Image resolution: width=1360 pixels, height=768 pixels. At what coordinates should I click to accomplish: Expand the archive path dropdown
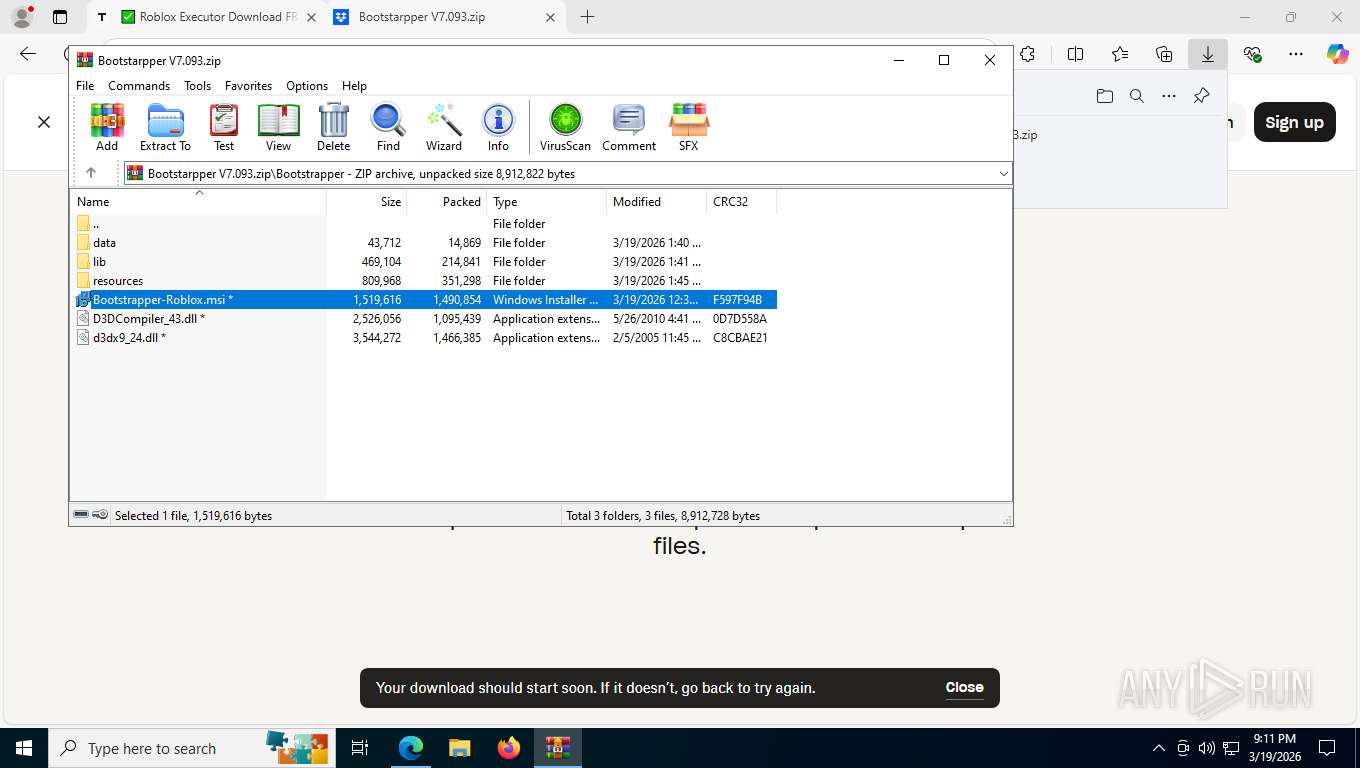pyautogui.click(x=1003, y=173)
